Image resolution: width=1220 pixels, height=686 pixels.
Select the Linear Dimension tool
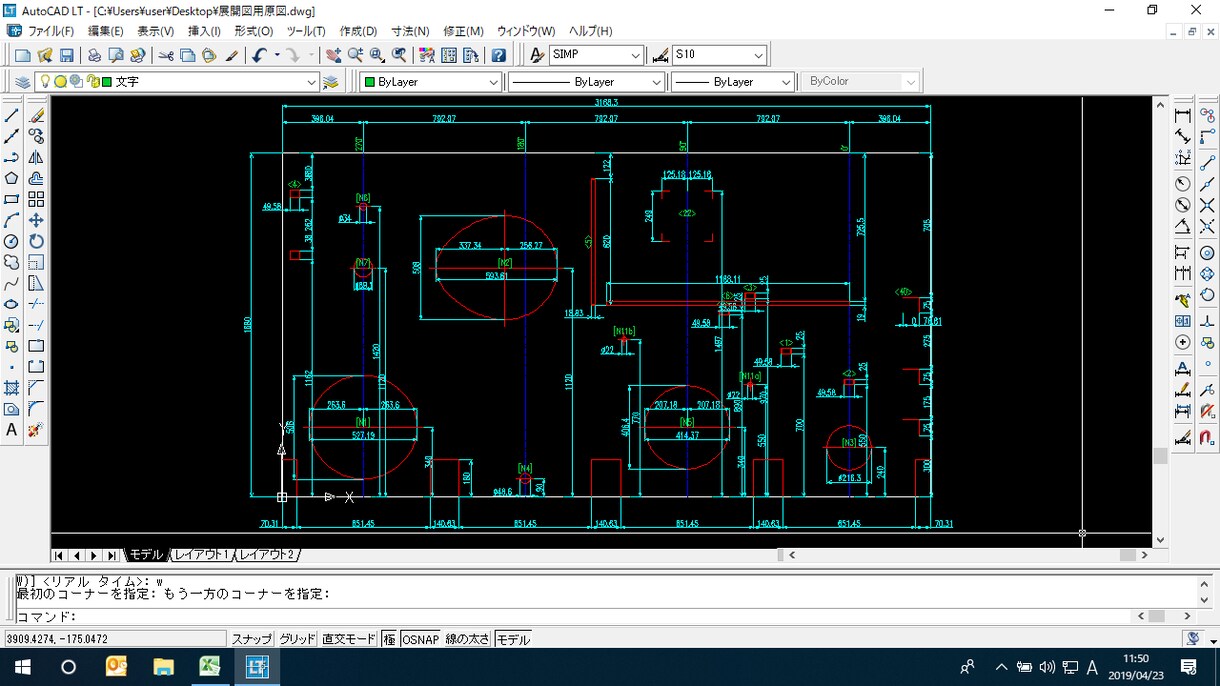(1183, 116)
